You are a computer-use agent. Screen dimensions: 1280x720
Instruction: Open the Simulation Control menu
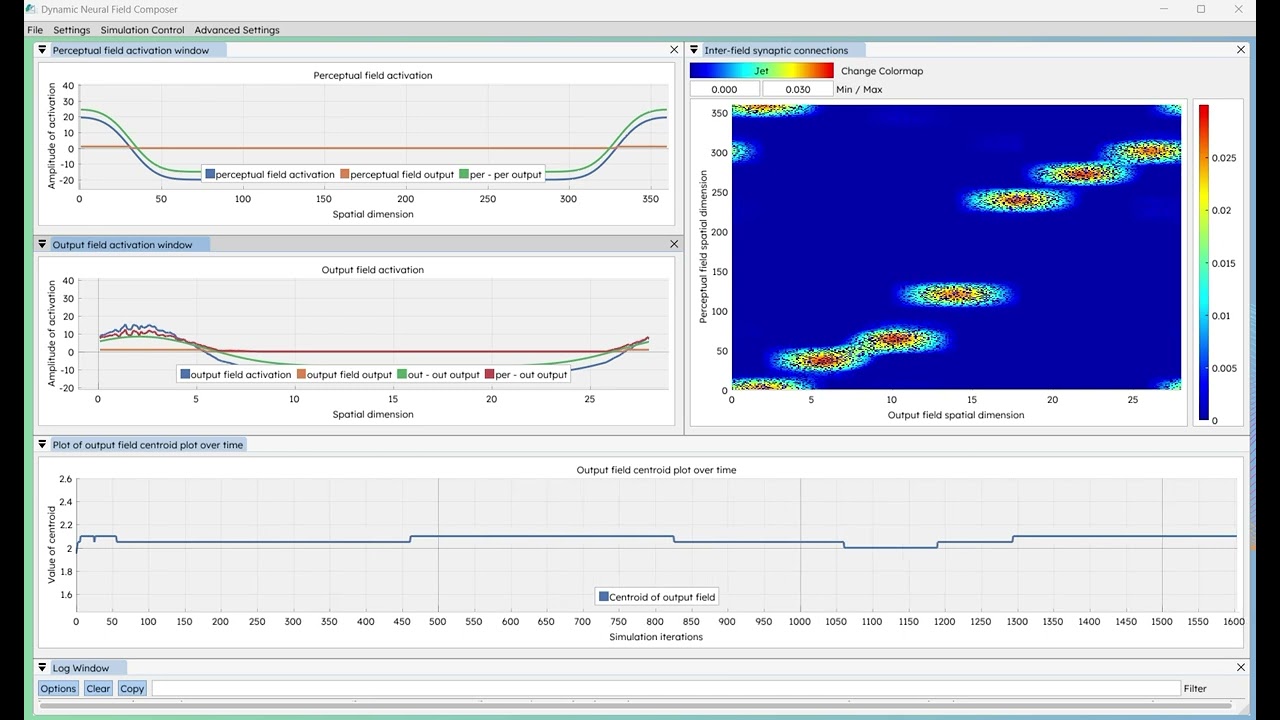pyautogui.click(x=142, y=30)
